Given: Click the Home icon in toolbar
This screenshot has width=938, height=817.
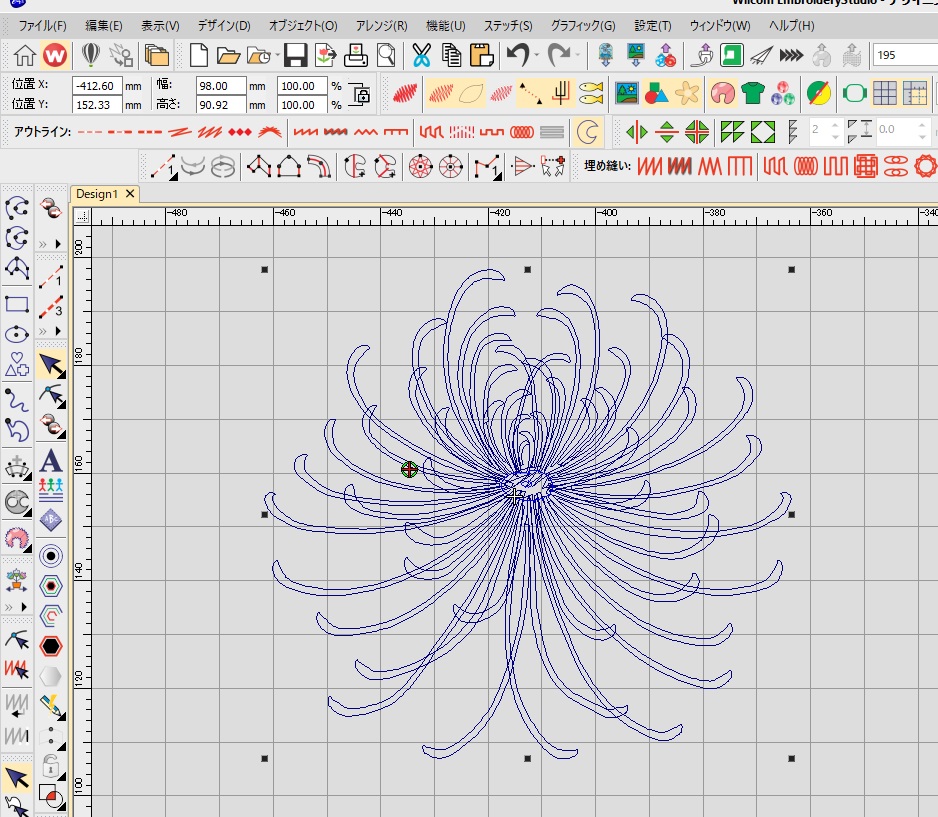Looking at the screenshot, I should [x=25, y=56].
